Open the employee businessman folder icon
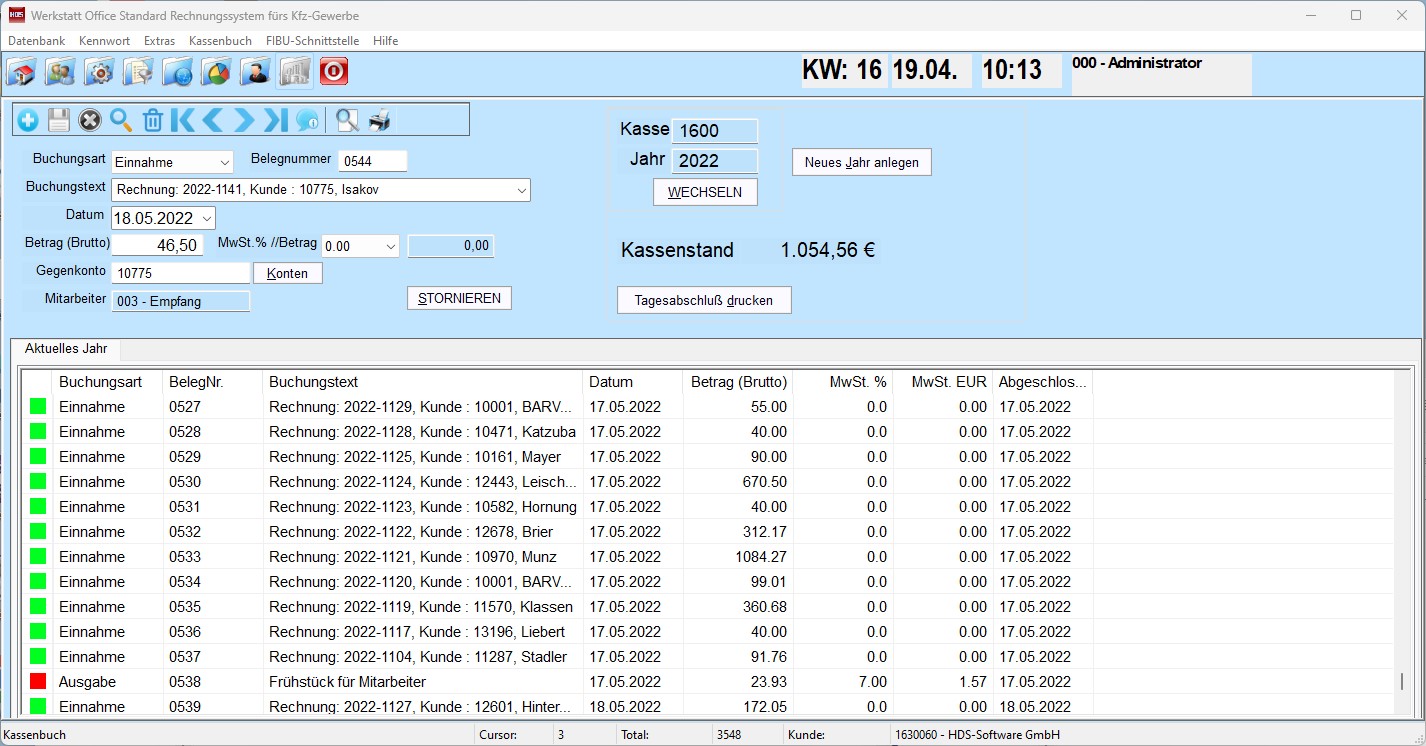This screenshot has height=746, width=1426. coord(255,72)
